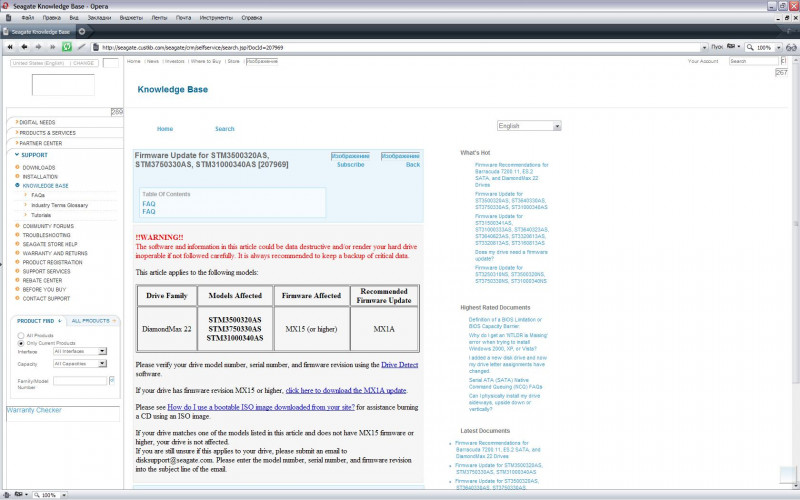The image size is (800, 500).
Task: Click the Fast Forward navigation button
Action: [x=53, y=47]
